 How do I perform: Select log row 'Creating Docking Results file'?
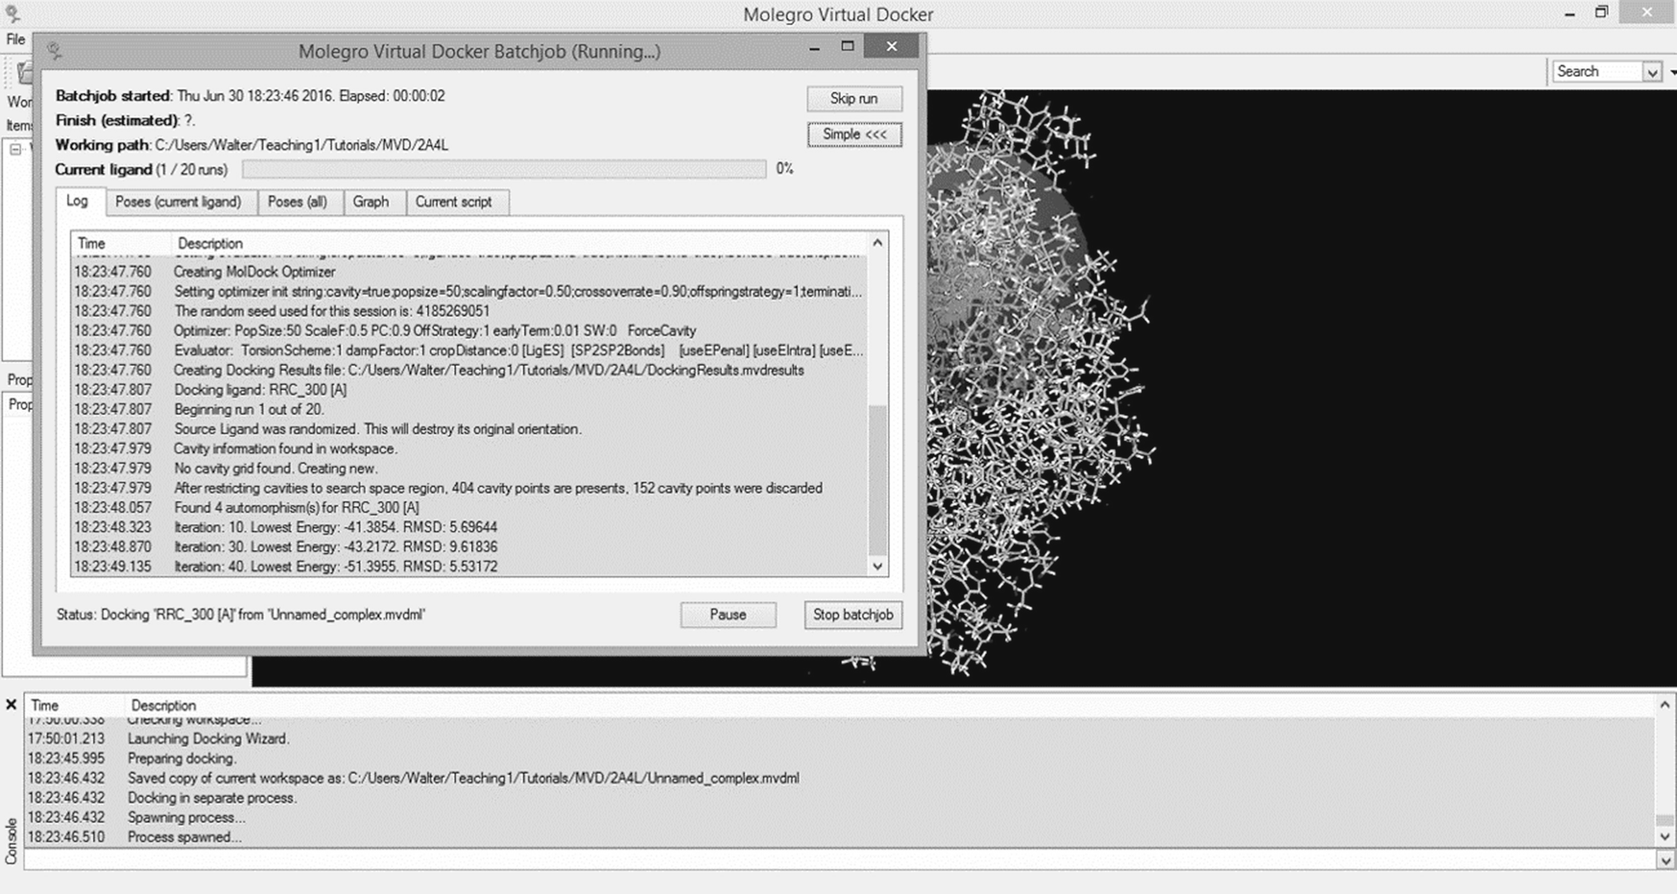470,370
